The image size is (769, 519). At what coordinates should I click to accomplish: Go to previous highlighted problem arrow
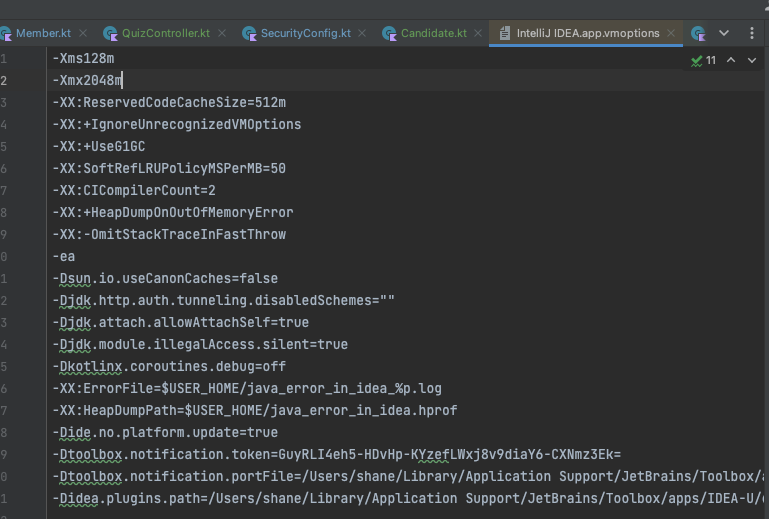point(731,60)
